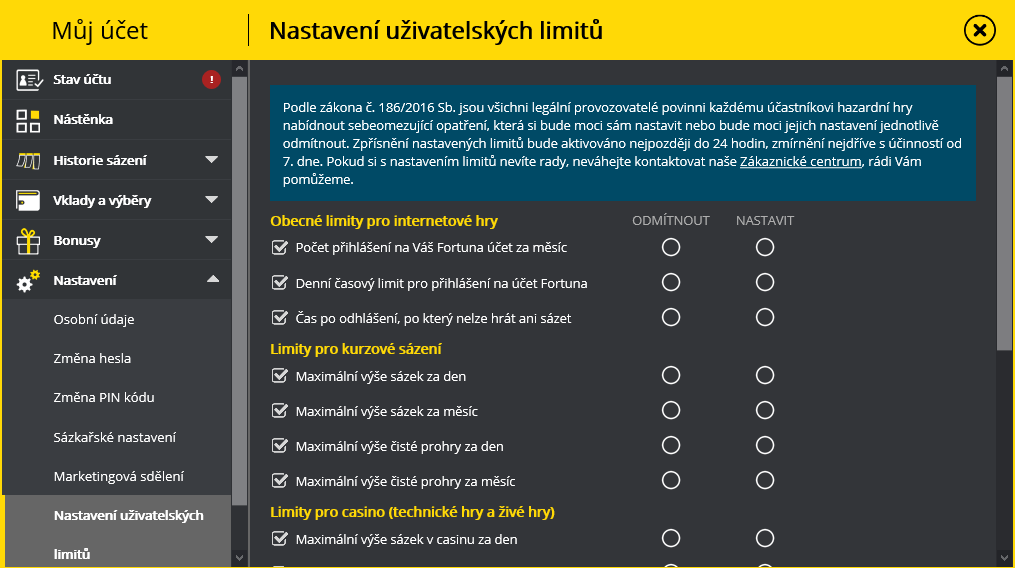Expand the Vklady a výběry dropdown arrow

[211, 200]
